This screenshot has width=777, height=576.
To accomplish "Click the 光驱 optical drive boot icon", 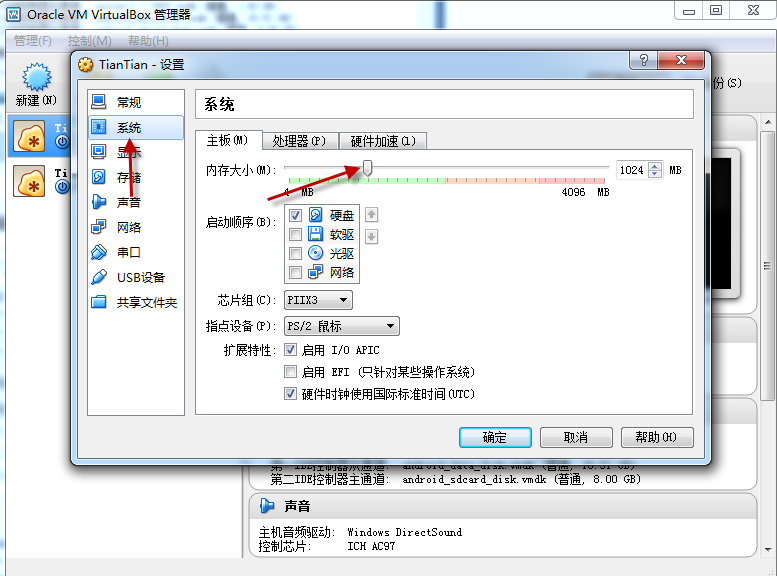I will pos(316,253).
